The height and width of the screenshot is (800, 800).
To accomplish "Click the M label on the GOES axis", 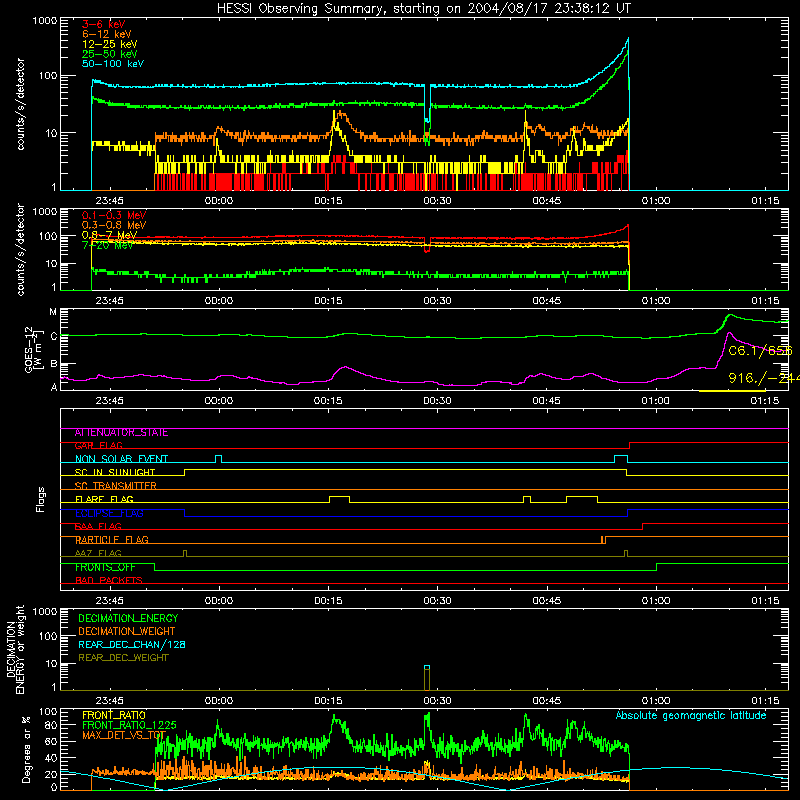I will pyautogui.click(x=53, y=312).
